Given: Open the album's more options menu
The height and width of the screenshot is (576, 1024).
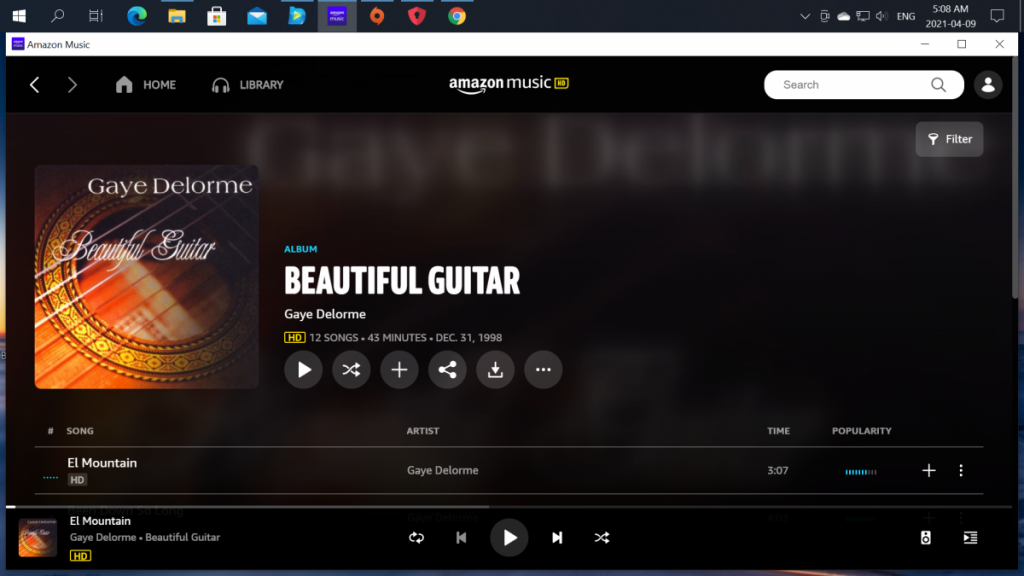Looking at the screenshot, I should [543, 370].
